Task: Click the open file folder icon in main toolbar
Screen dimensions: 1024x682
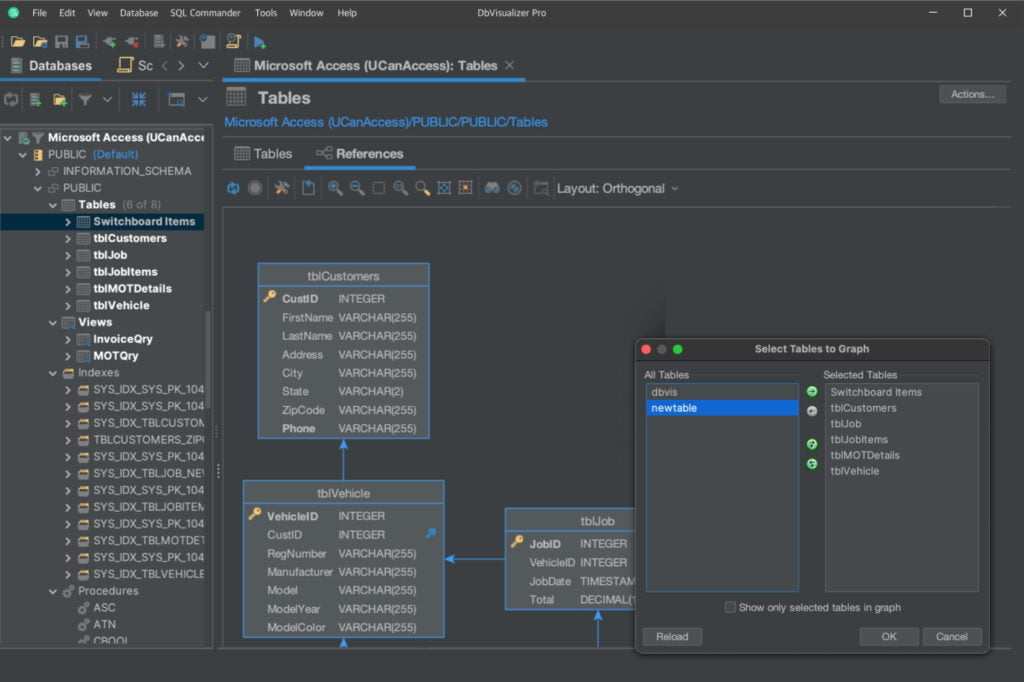Action: [18, 42]
